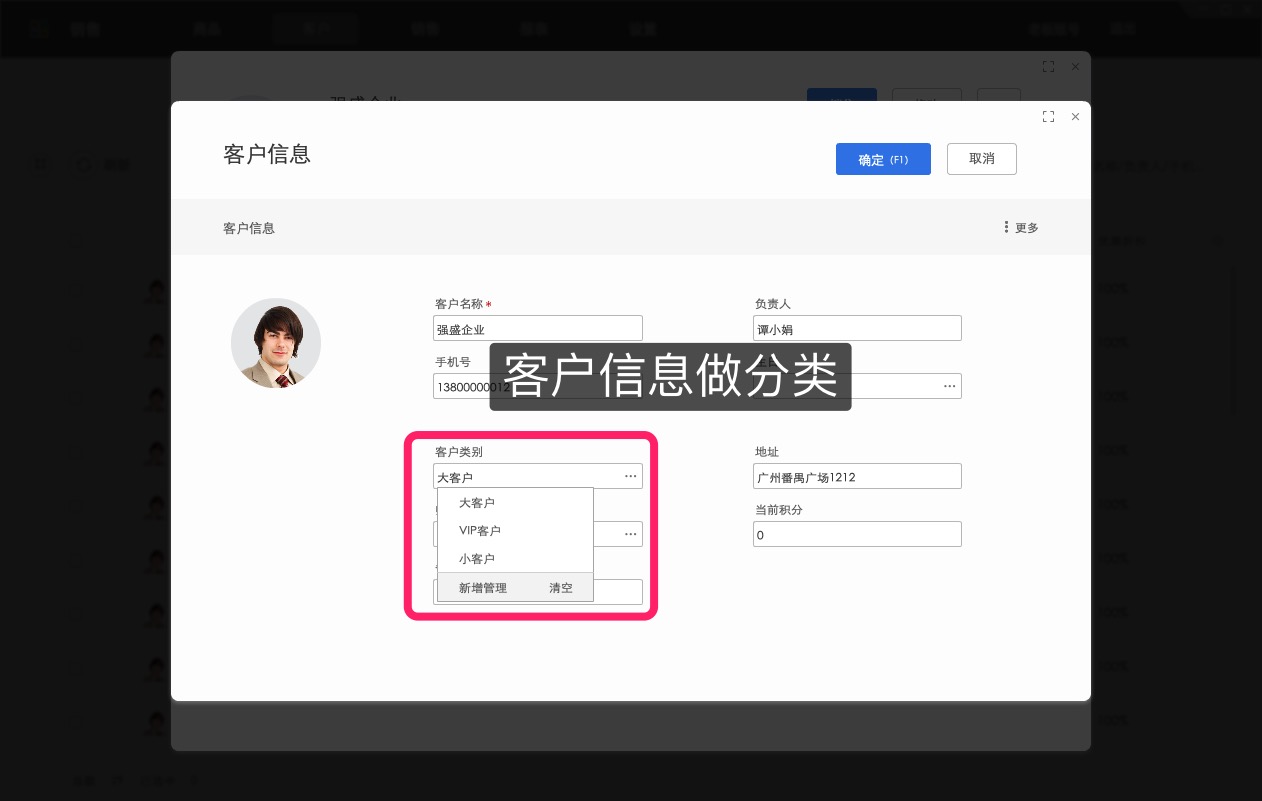Click the 当前积分 input showing 0
Image resolution: width=1262 pixels, height=801 pixels.
click(857, 533)
